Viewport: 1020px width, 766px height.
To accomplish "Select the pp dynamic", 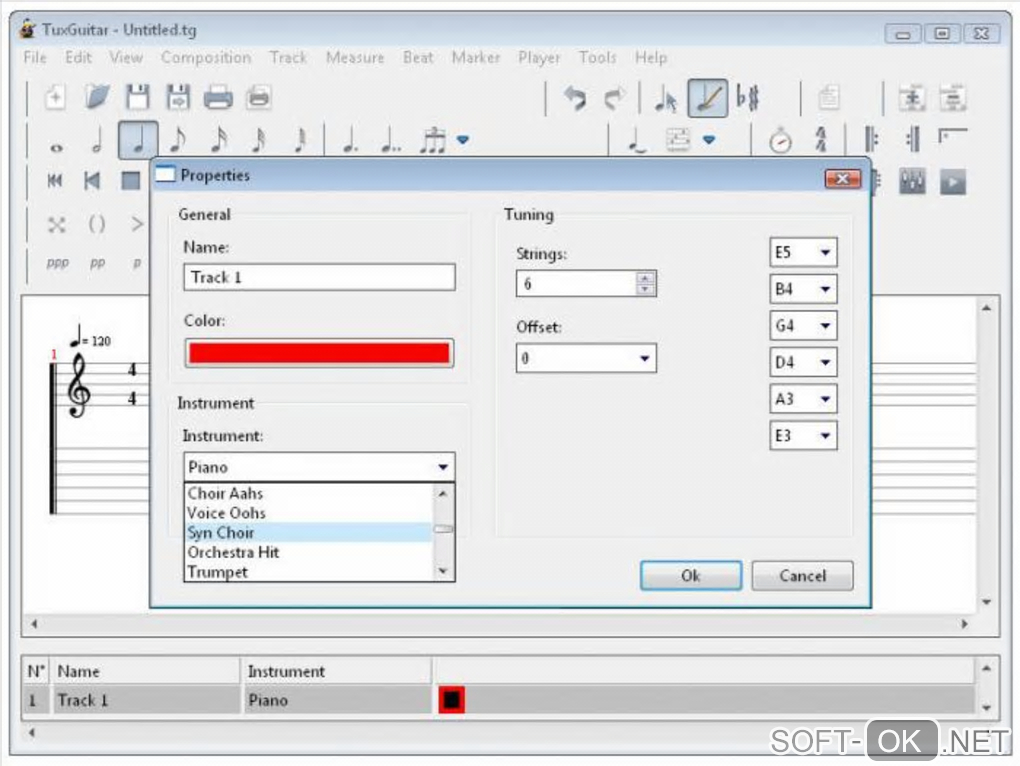I will (x=98, y=263).
